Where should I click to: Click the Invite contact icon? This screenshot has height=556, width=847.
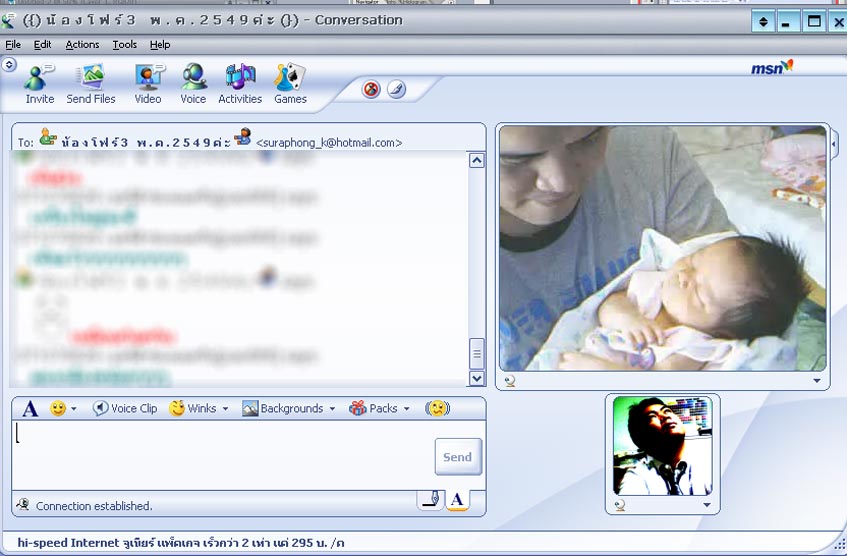coord(40,83)
